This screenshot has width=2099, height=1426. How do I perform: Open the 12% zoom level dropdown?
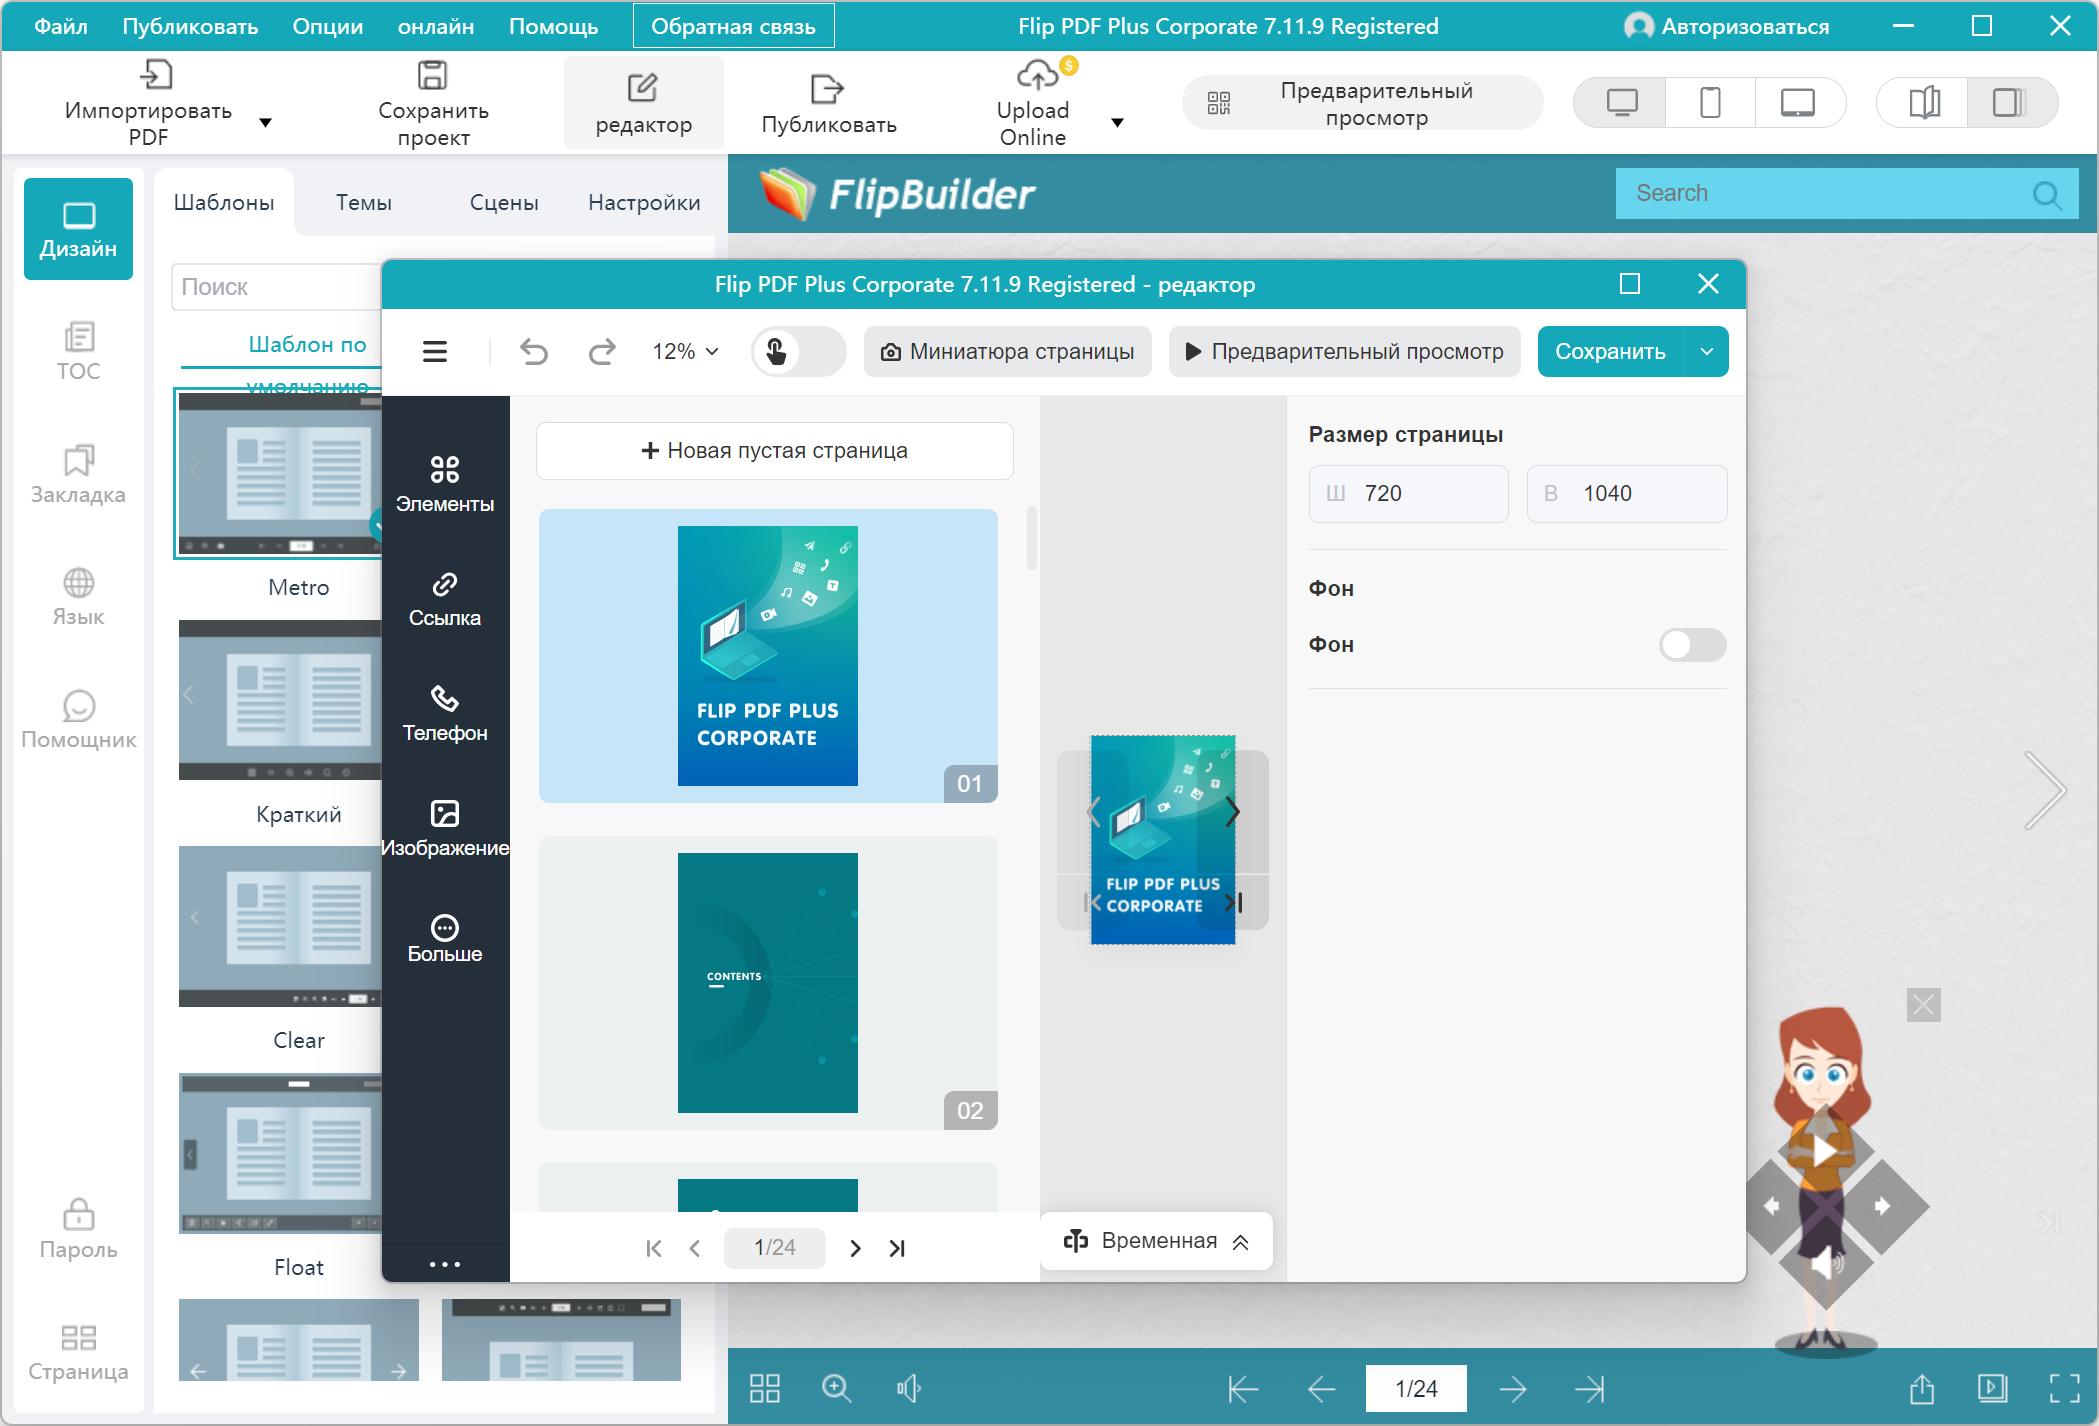tap(686, 352)
